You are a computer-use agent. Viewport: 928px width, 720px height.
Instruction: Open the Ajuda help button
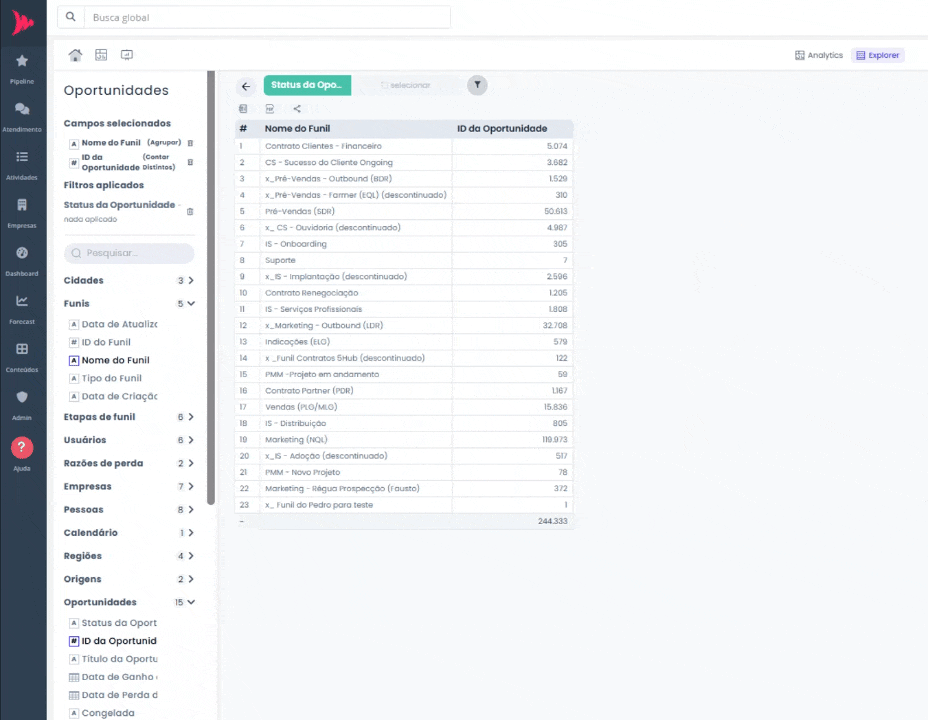22,449
